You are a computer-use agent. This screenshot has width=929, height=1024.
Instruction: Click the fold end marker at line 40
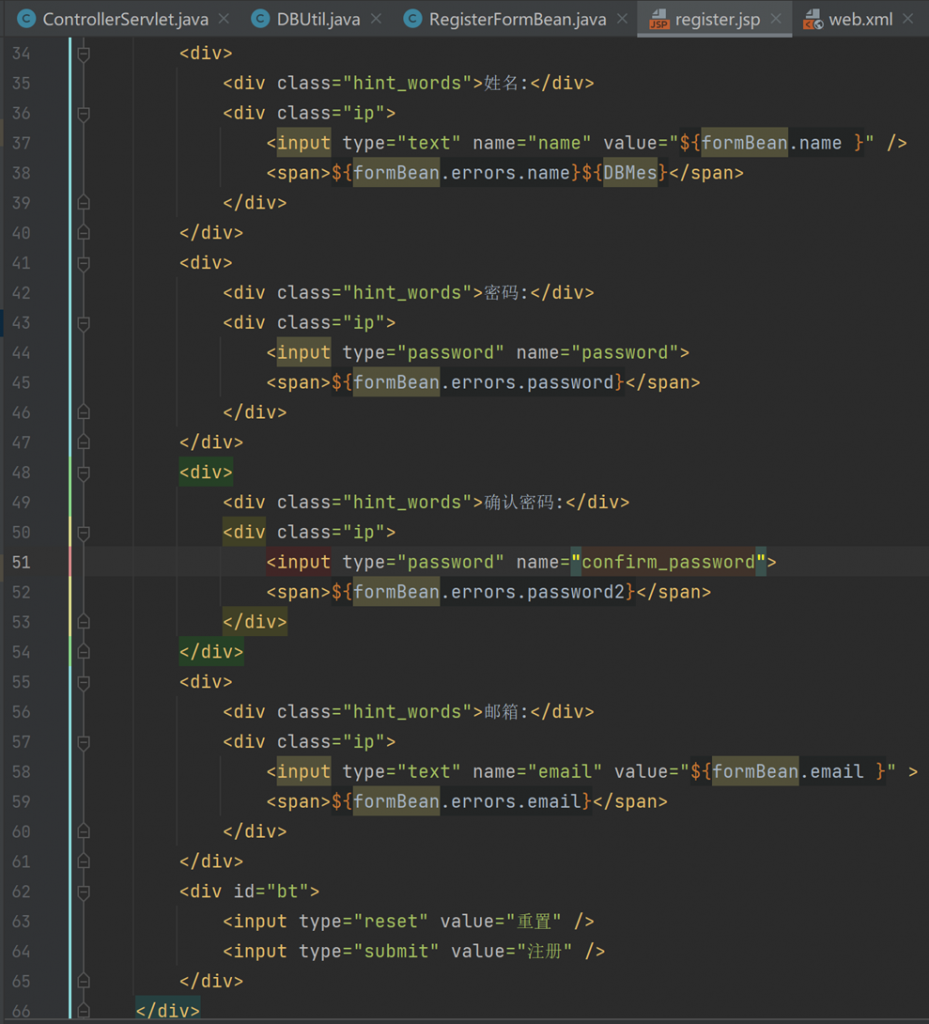[x=84, y=232]
